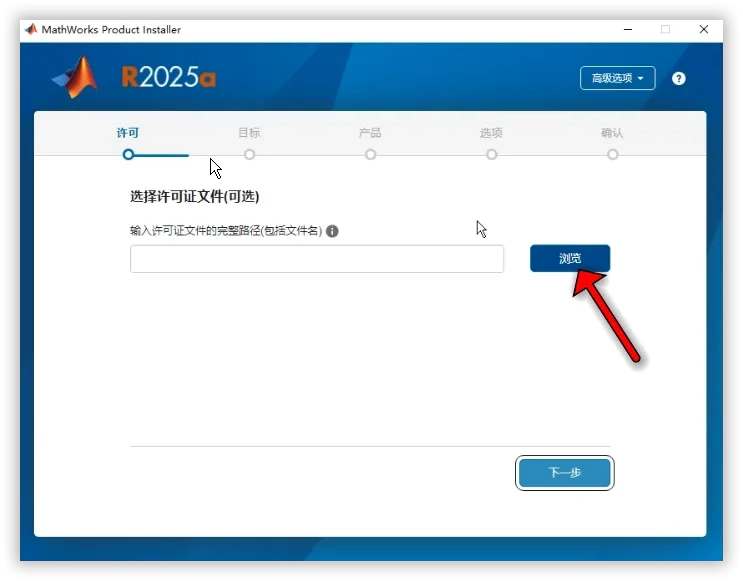Click the R2025a release text

point(169,77)
